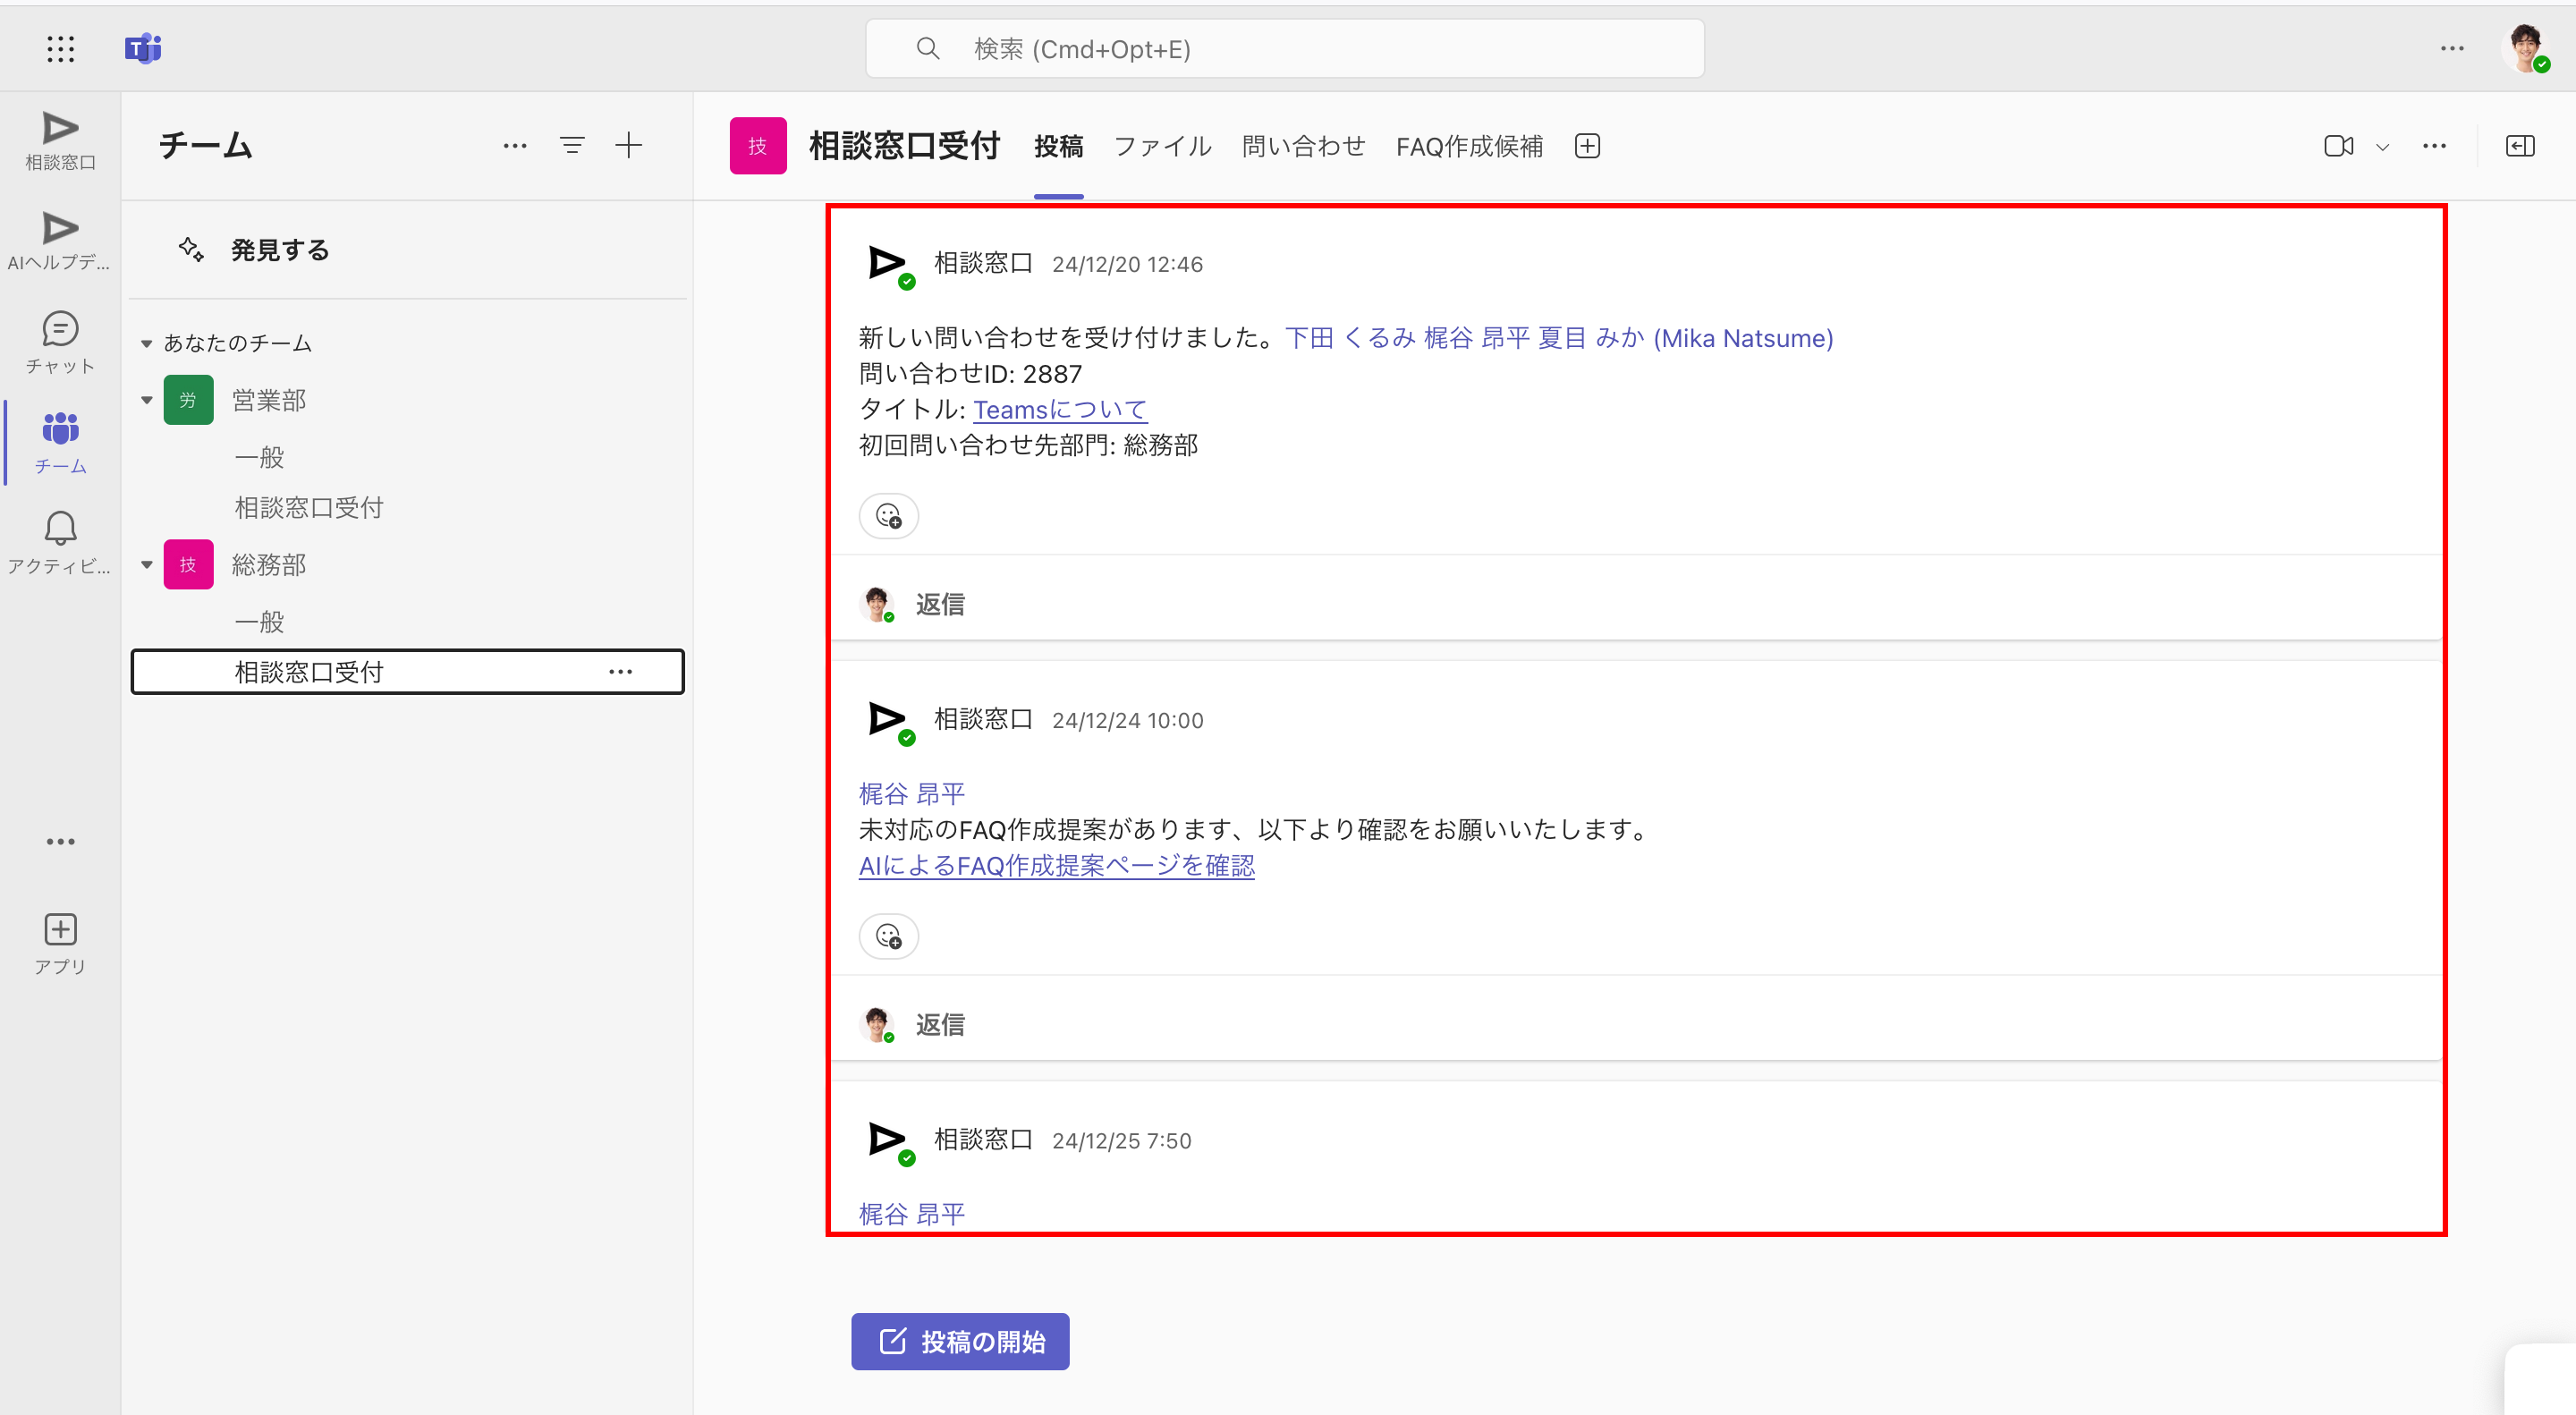
Task: Select 相談窓口受付 channel under 営業部
Action: (309, 508)
